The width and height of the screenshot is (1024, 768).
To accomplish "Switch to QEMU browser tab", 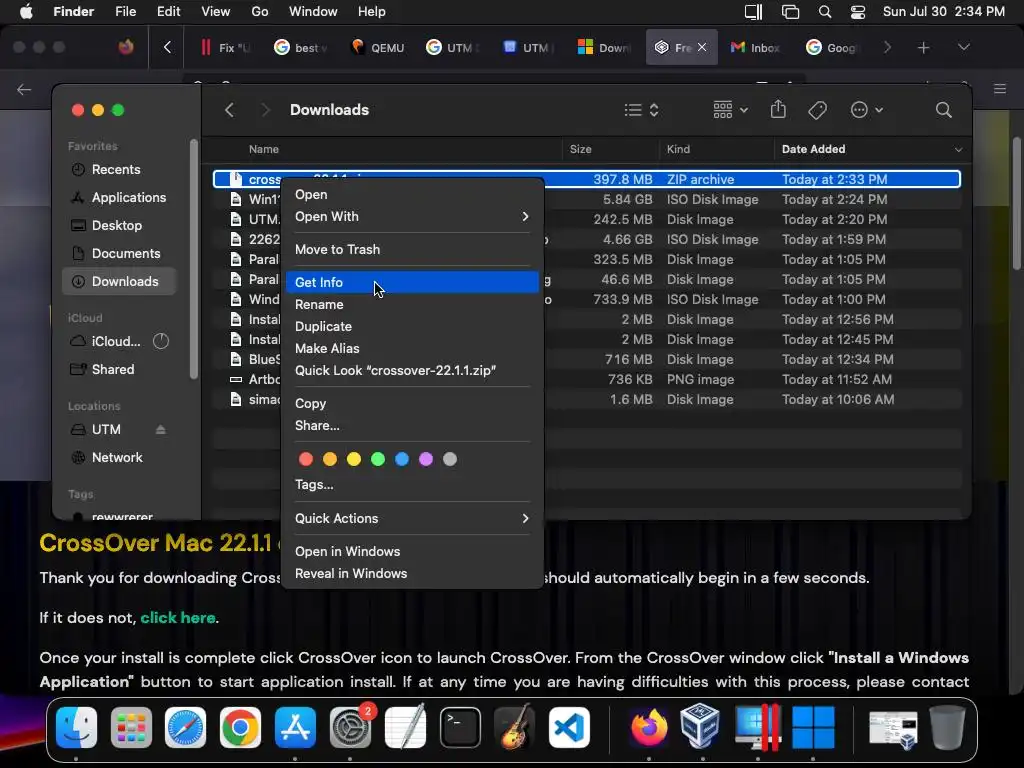I will point(377,47).
